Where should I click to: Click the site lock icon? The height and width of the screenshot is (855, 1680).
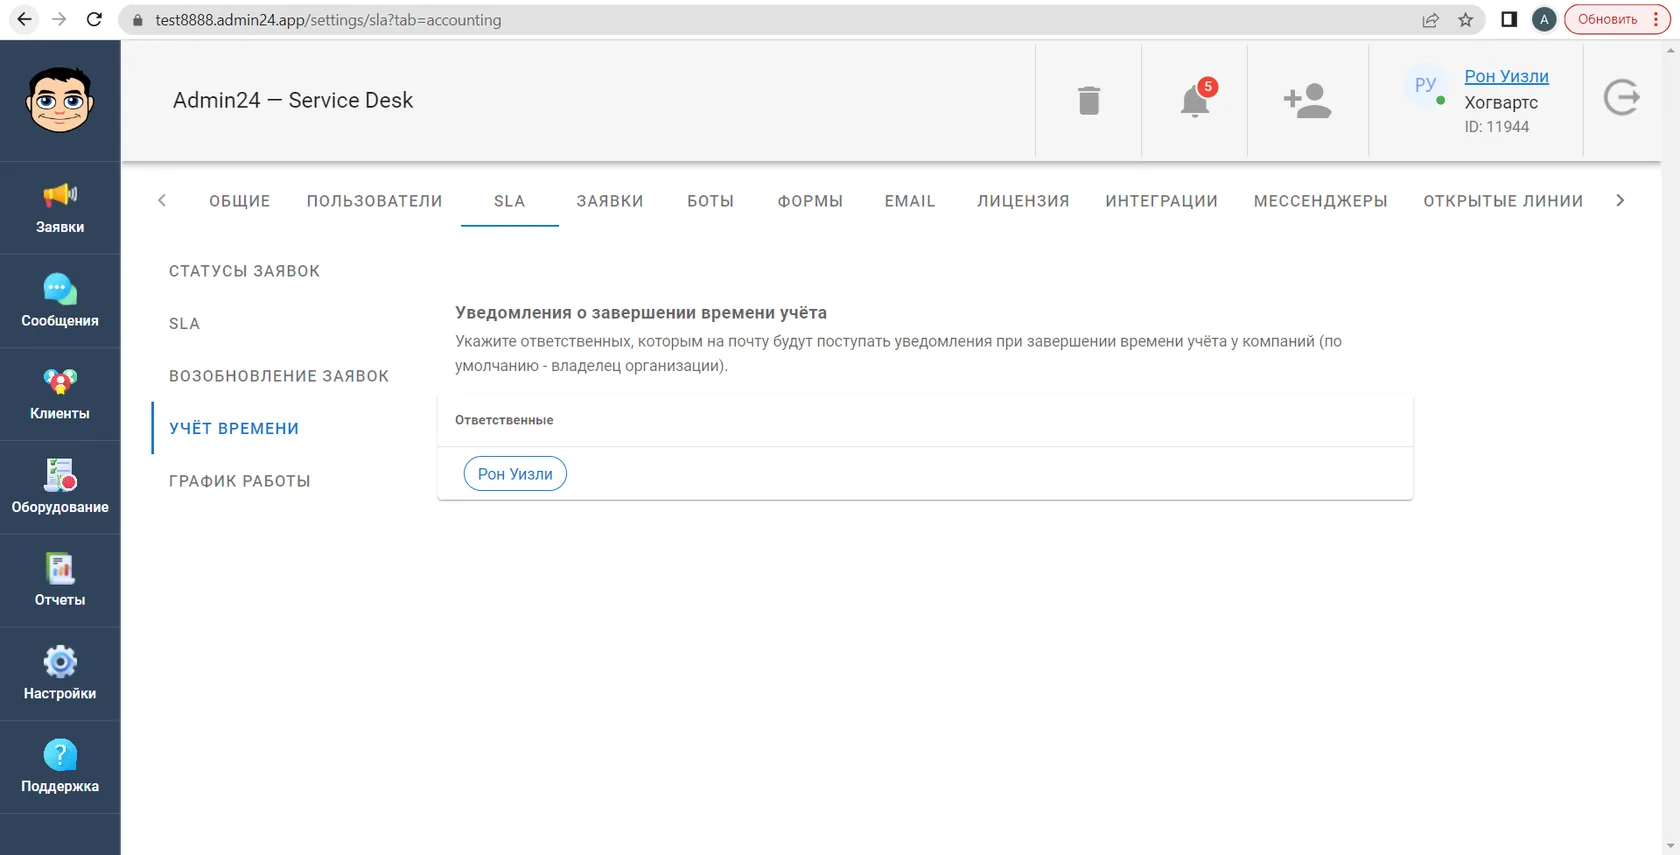click(138, 20)
